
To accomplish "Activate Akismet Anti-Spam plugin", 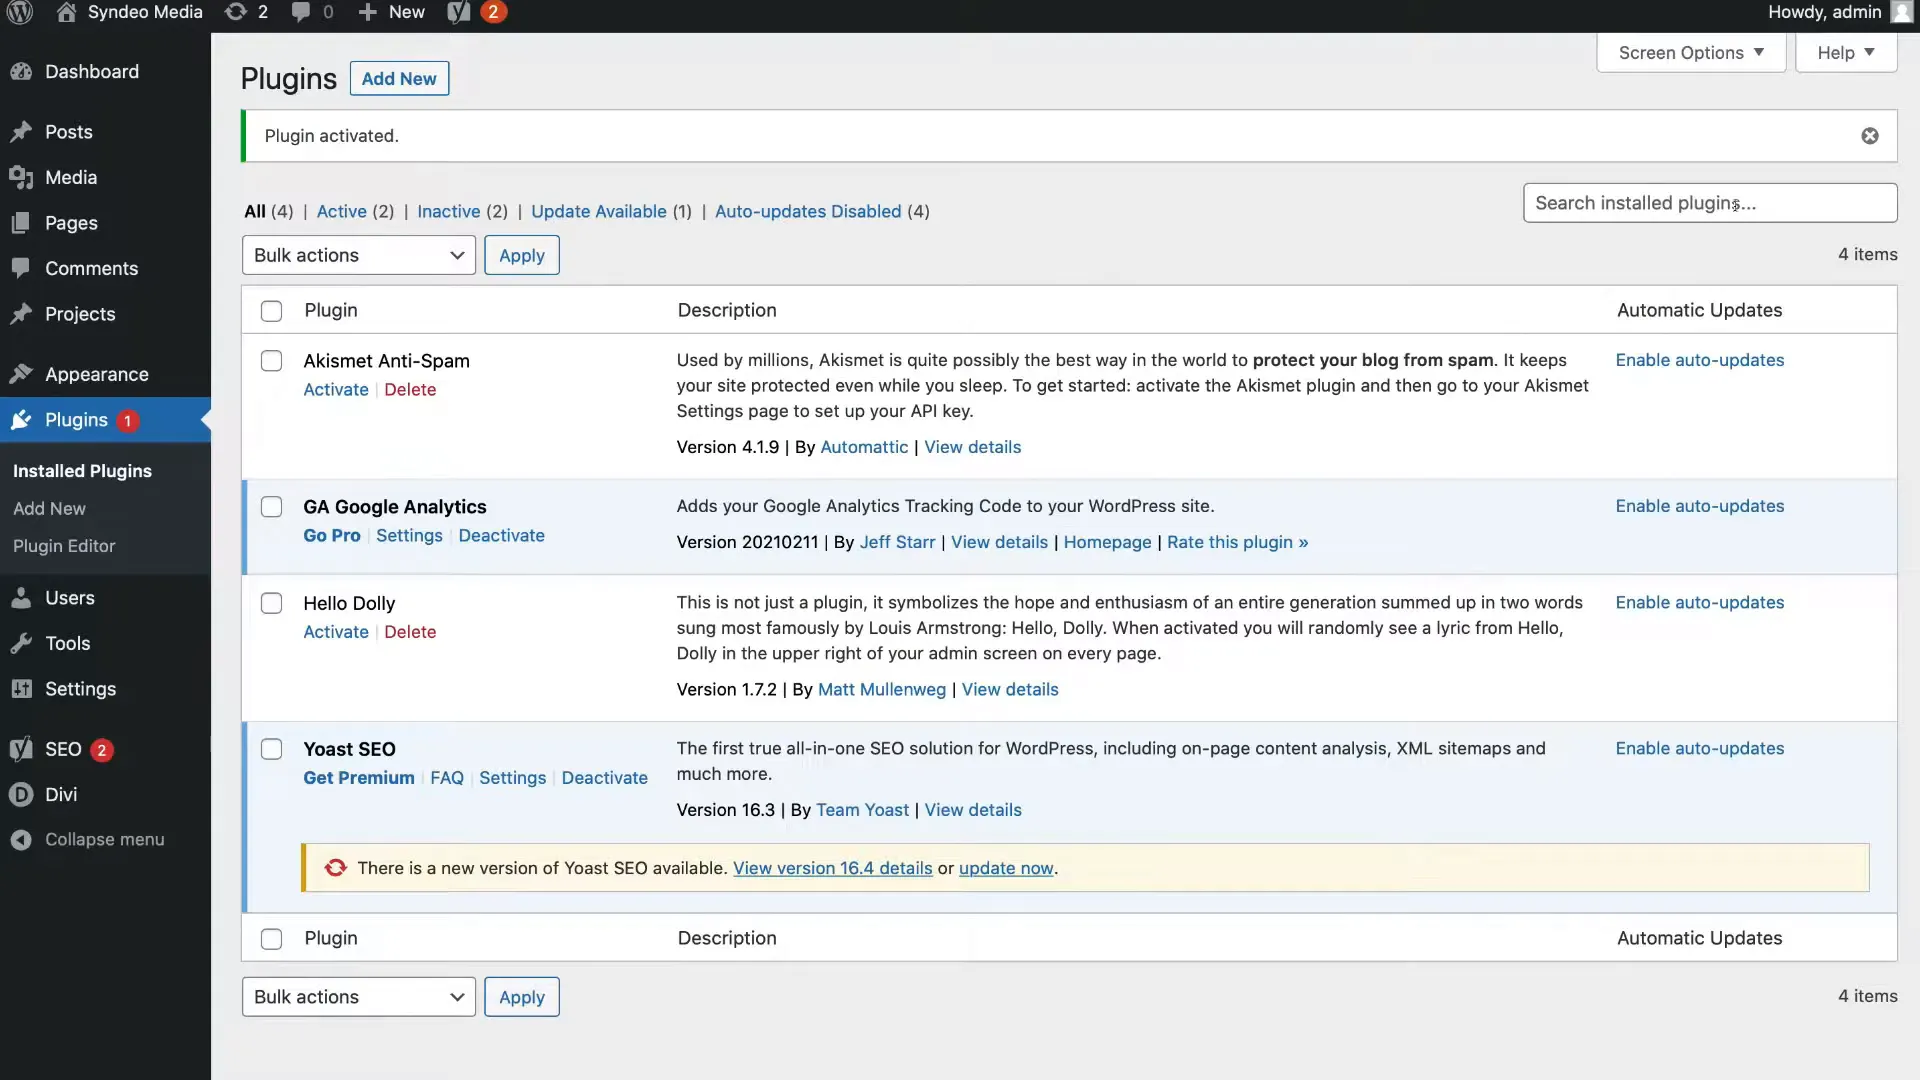I will 336,390.
